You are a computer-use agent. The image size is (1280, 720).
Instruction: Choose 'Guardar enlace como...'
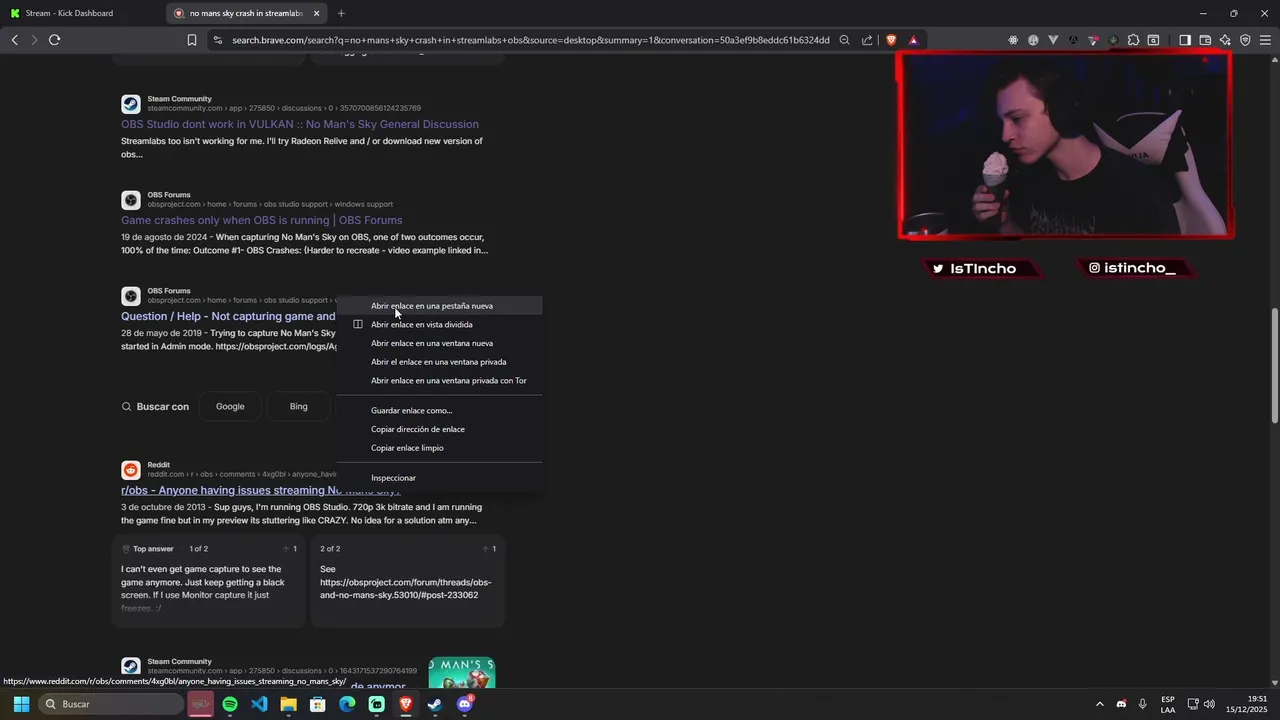pos(439,410)
